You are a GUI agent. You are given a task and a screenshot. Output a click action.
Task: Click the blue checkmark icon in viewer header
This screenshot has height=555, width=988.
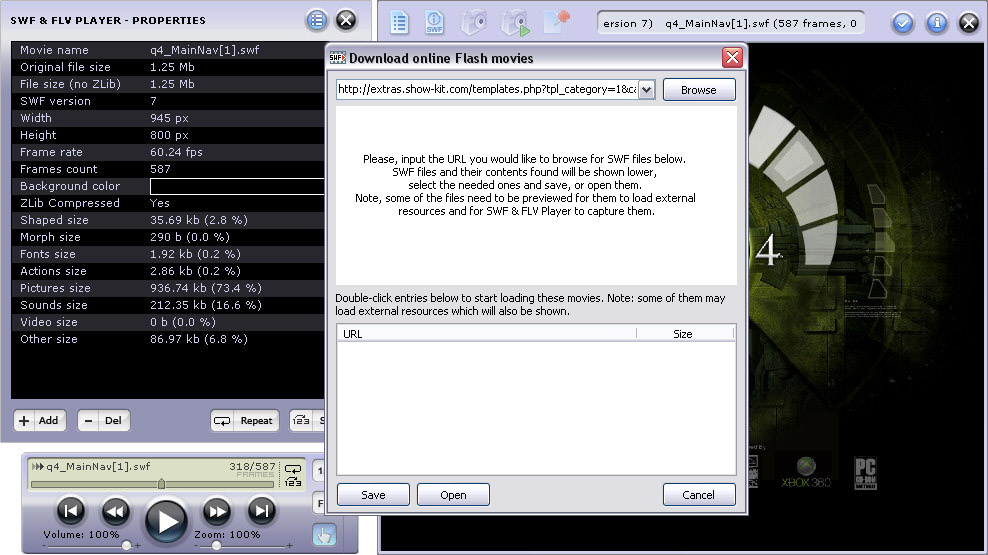tap(903, 23)
